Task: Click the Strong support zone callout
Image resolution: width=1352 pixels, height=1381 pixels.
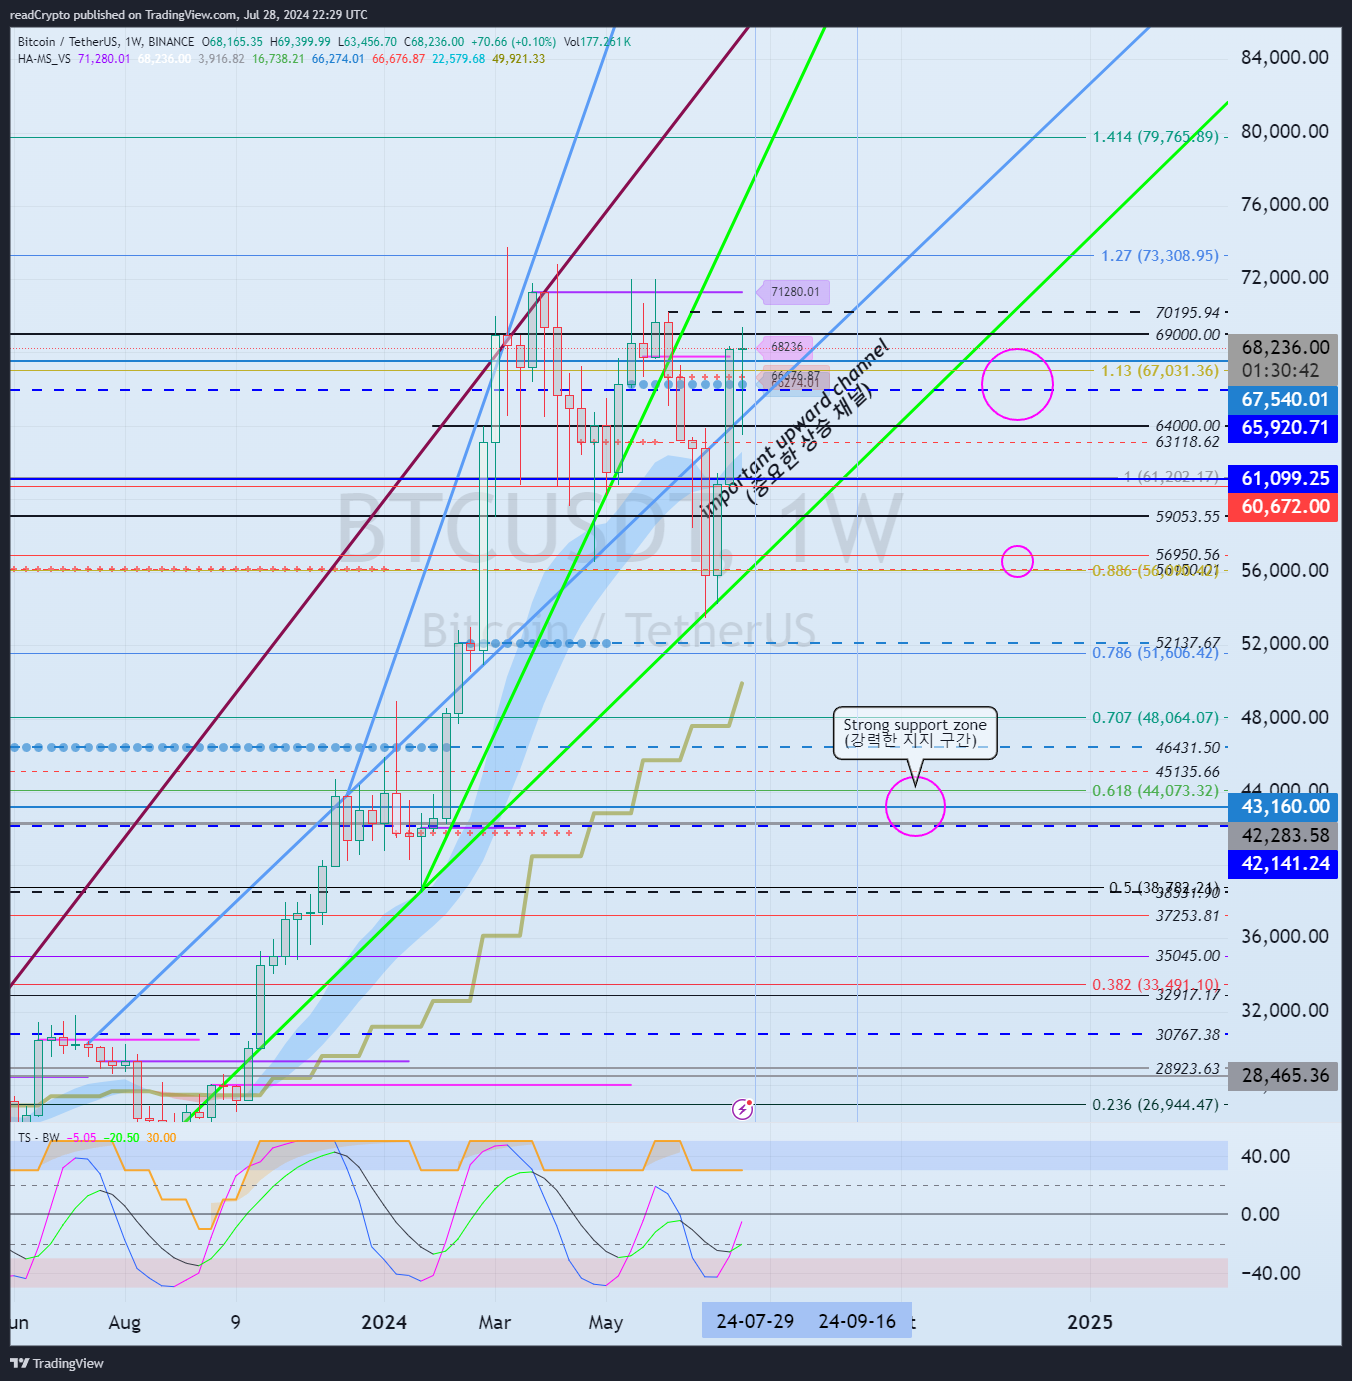Action: point(915,732)
